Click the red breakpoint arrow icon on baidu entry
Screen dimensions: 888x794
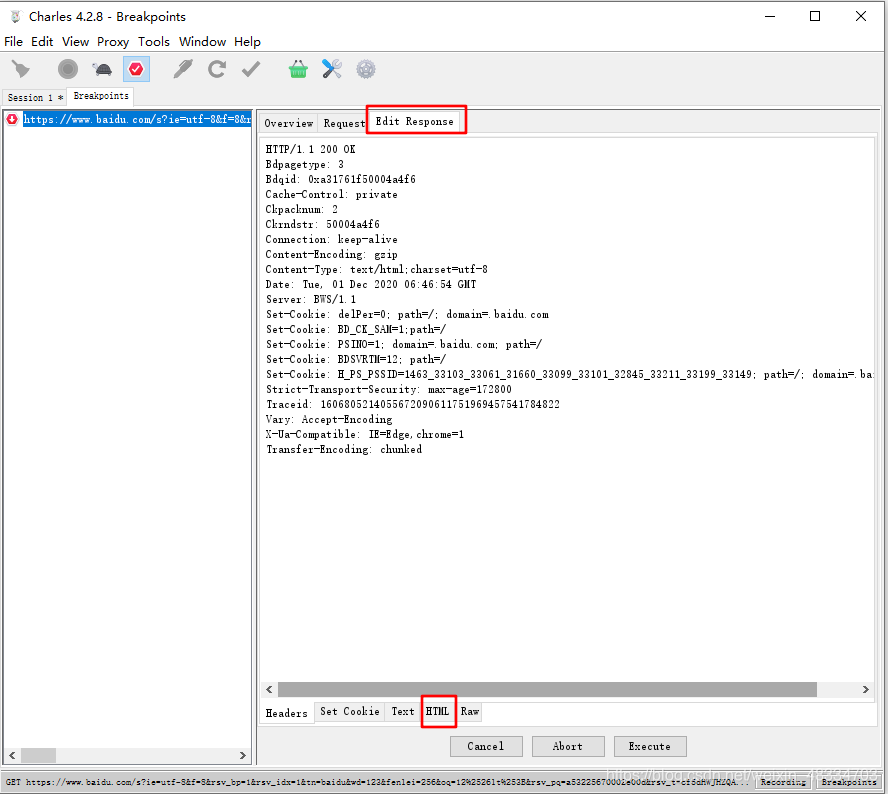point(12,119)
